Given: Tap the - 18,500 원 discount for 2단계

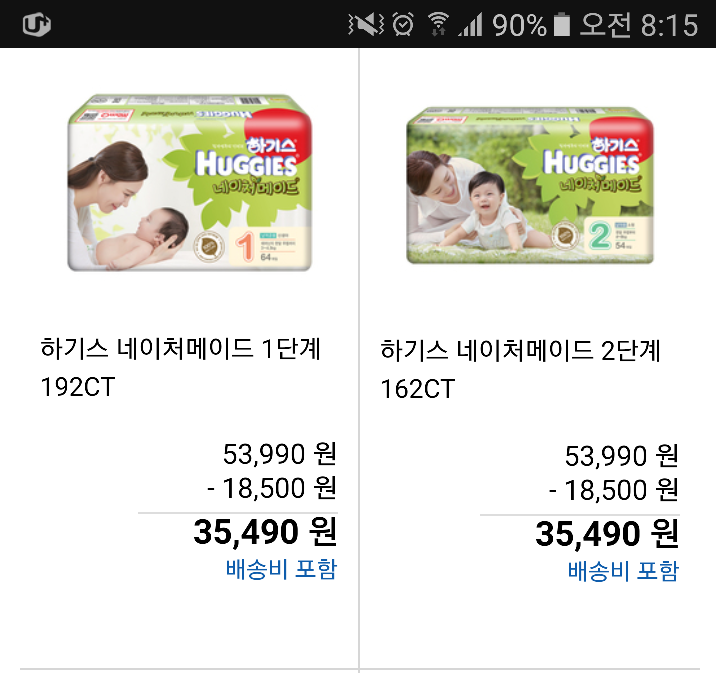Looking at the screenshot, I should pos(614,490).
